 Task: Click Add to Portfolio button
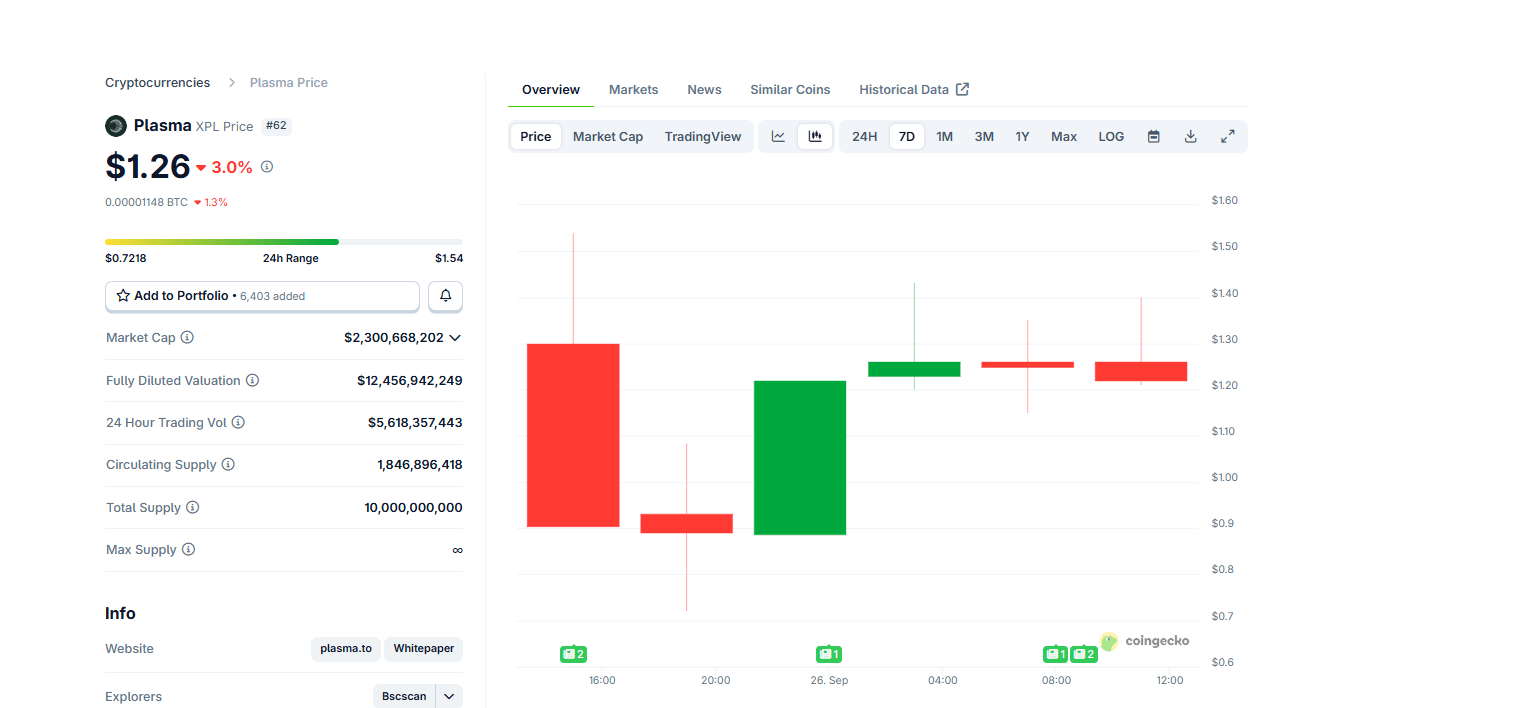click(x=262, y=296)
